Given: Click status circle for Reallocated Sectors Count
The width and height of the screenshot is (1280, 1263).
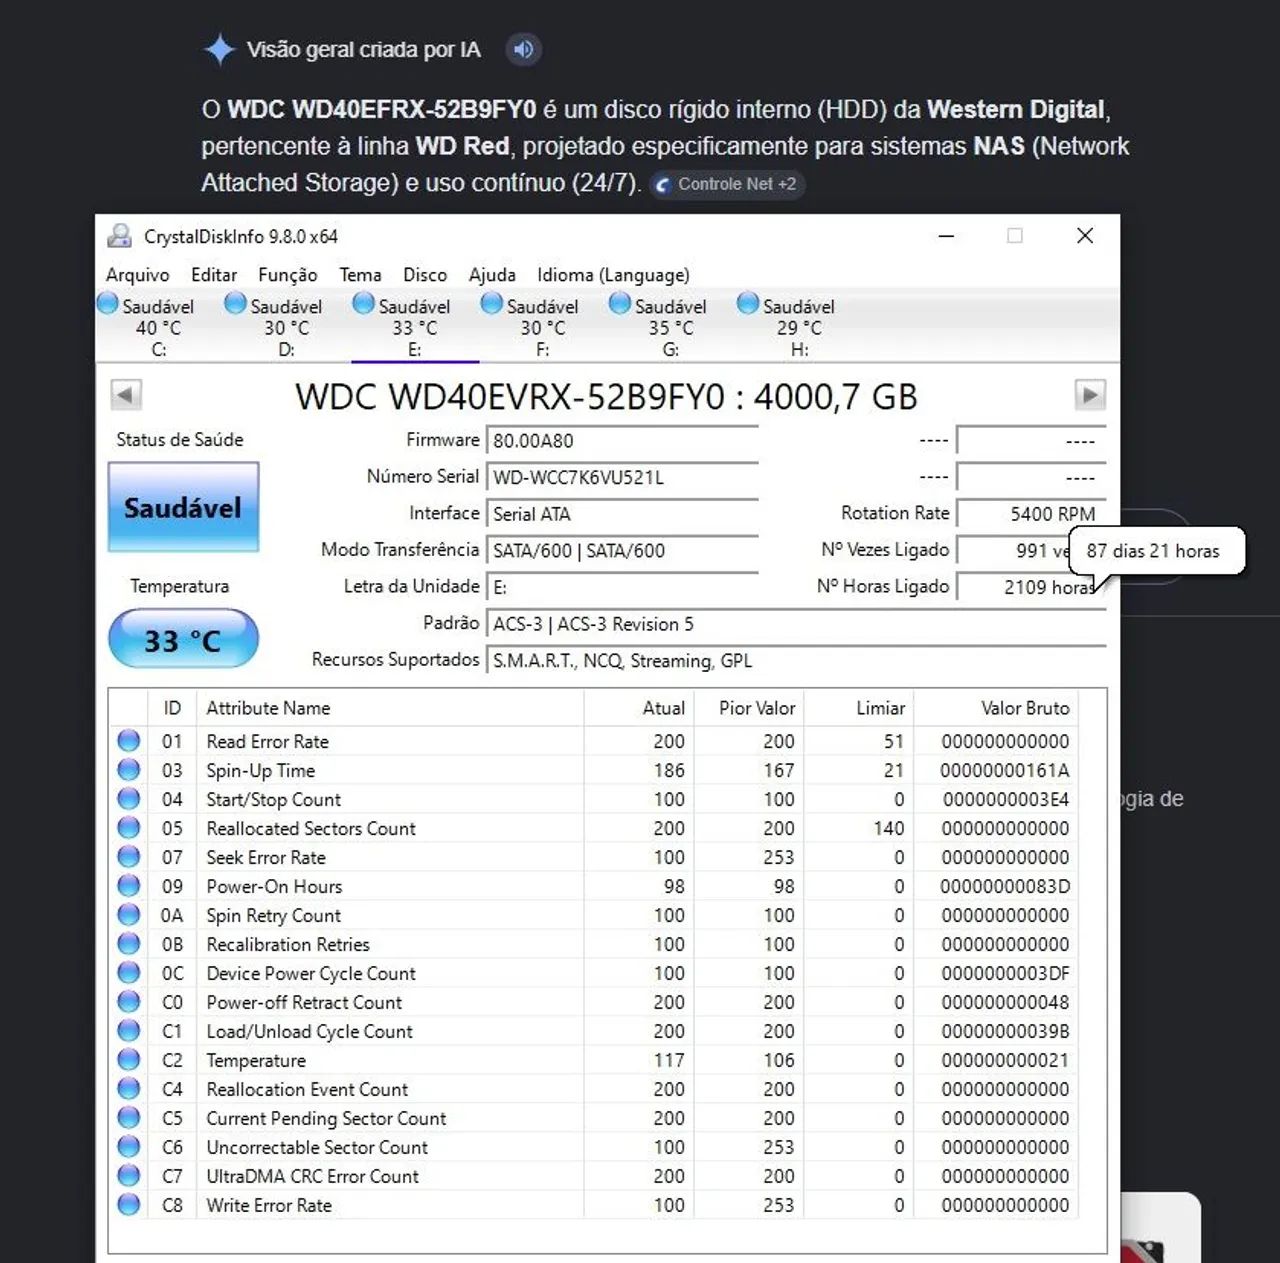Looking at the screenshot, I should click(x=129, y=827).
